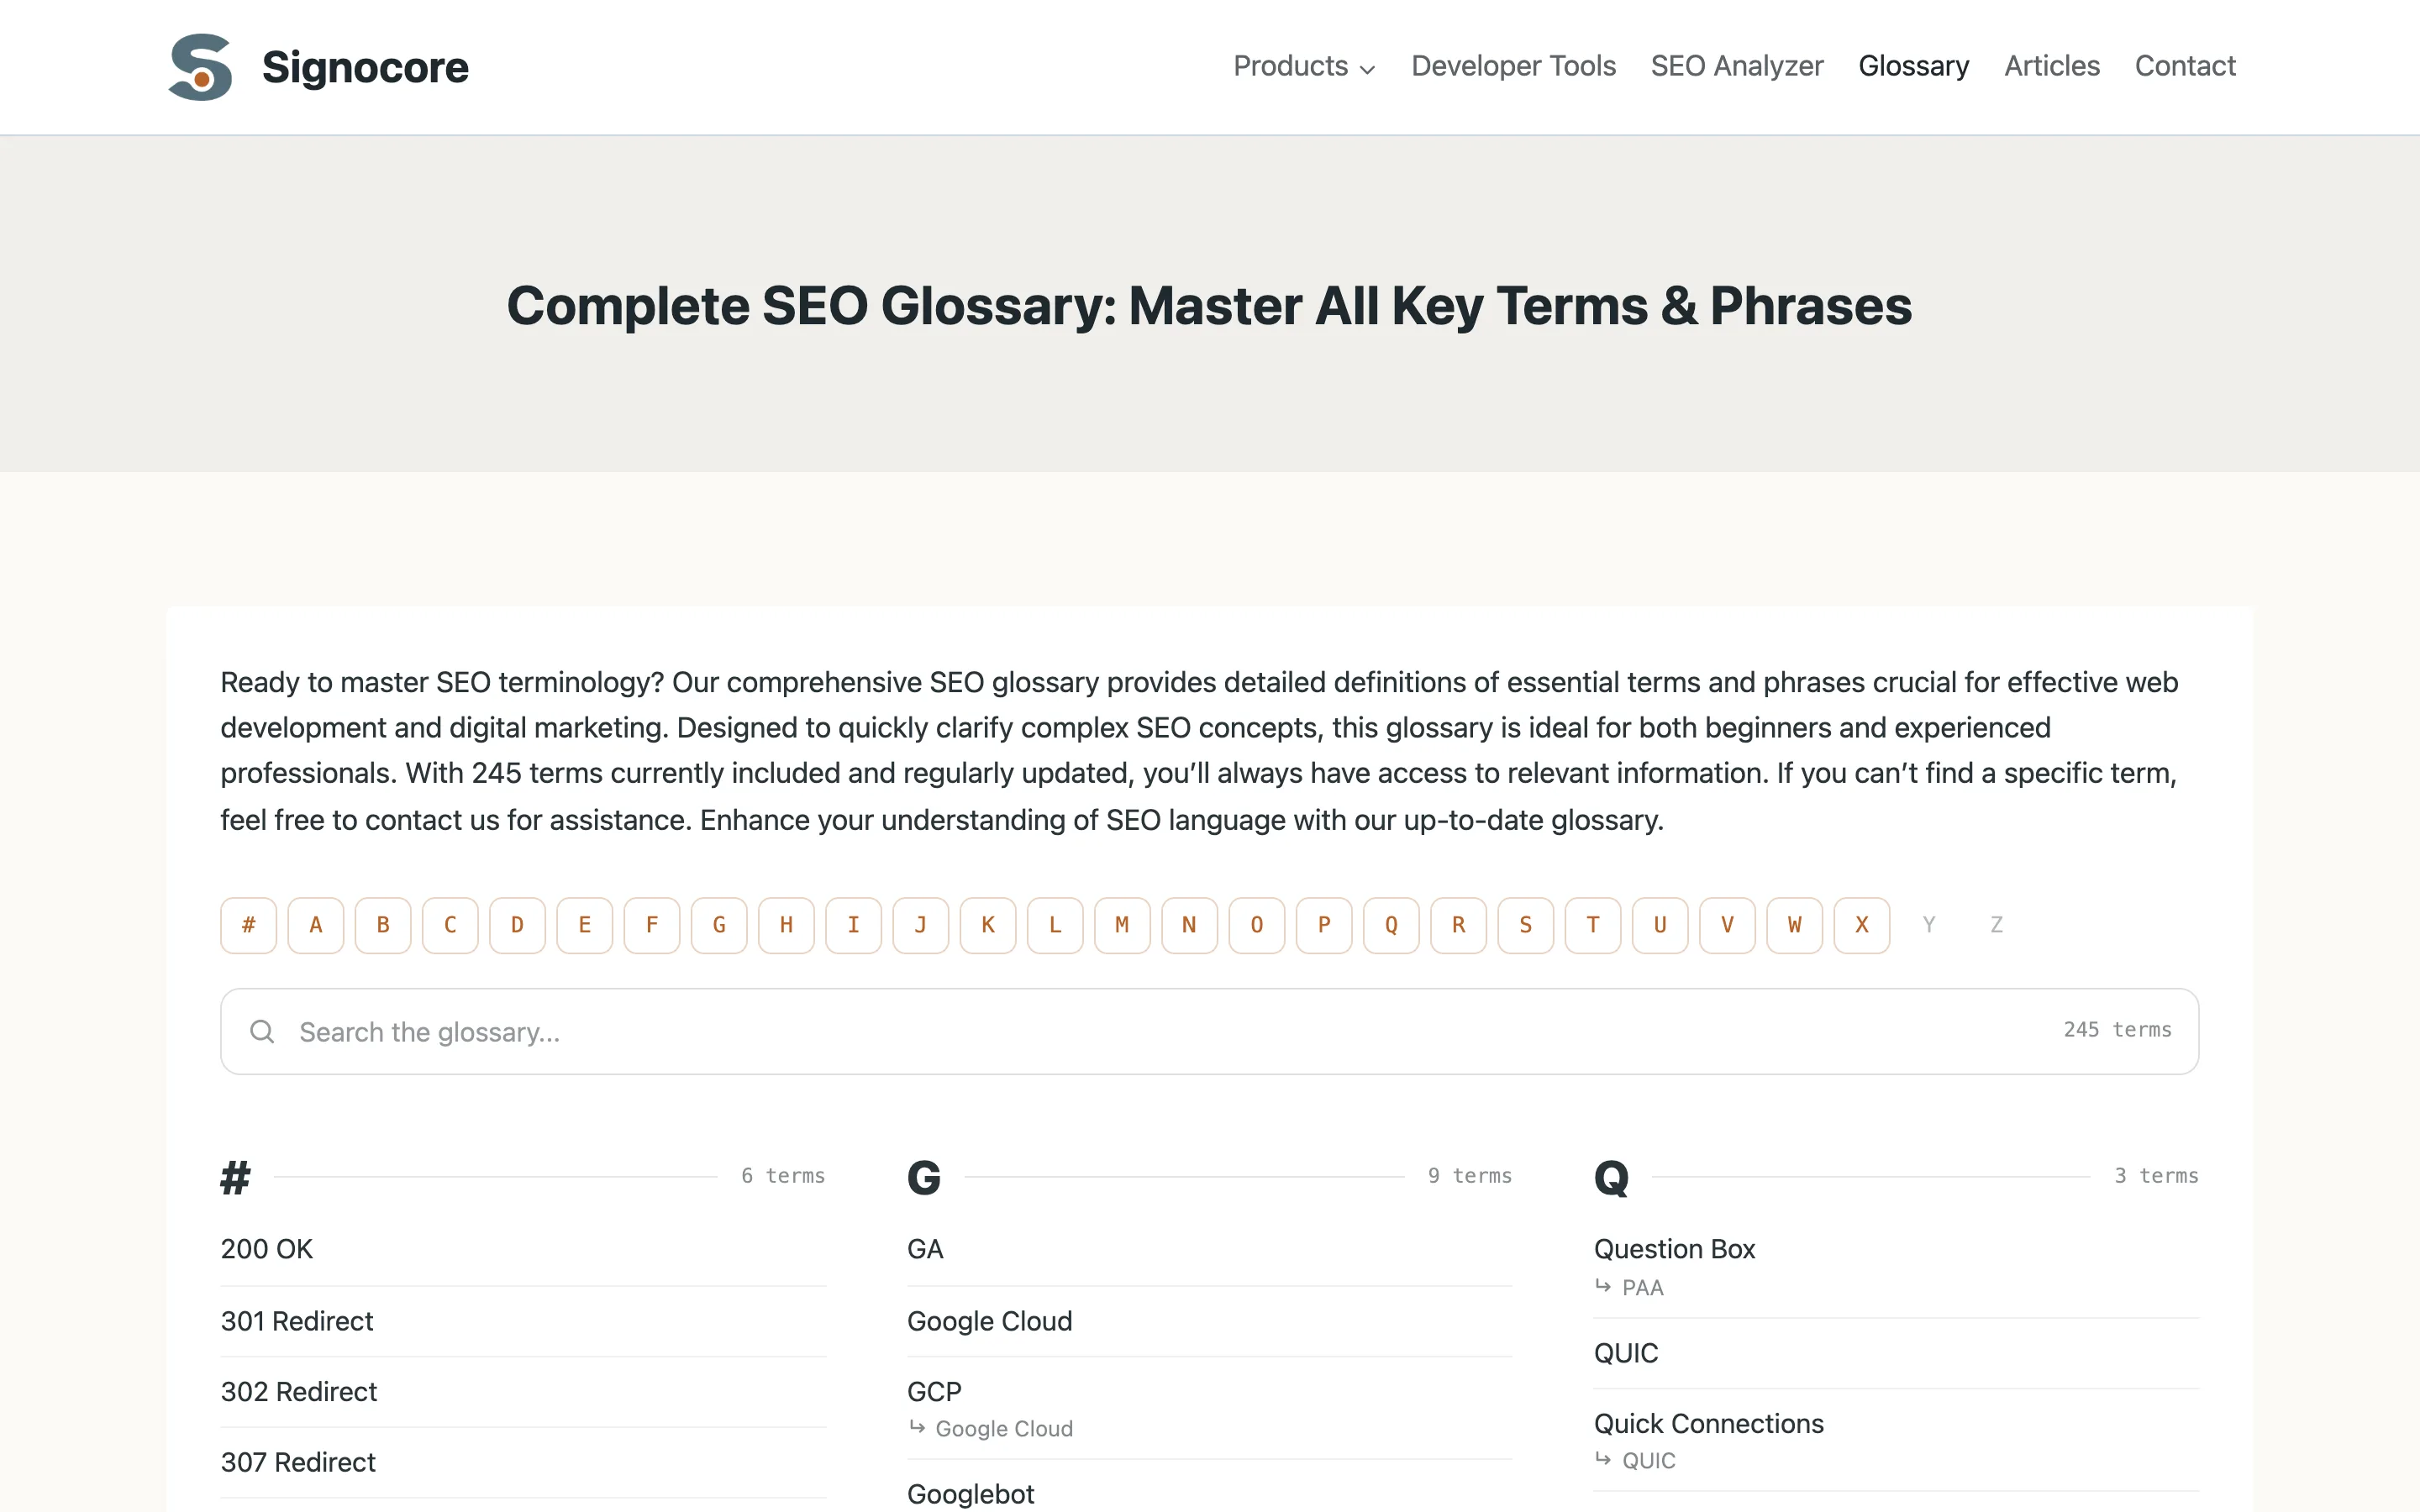Jump to letter M terms
Image resolution: width=2420 pixels, height=1512 pixels.
point(1122,925)
